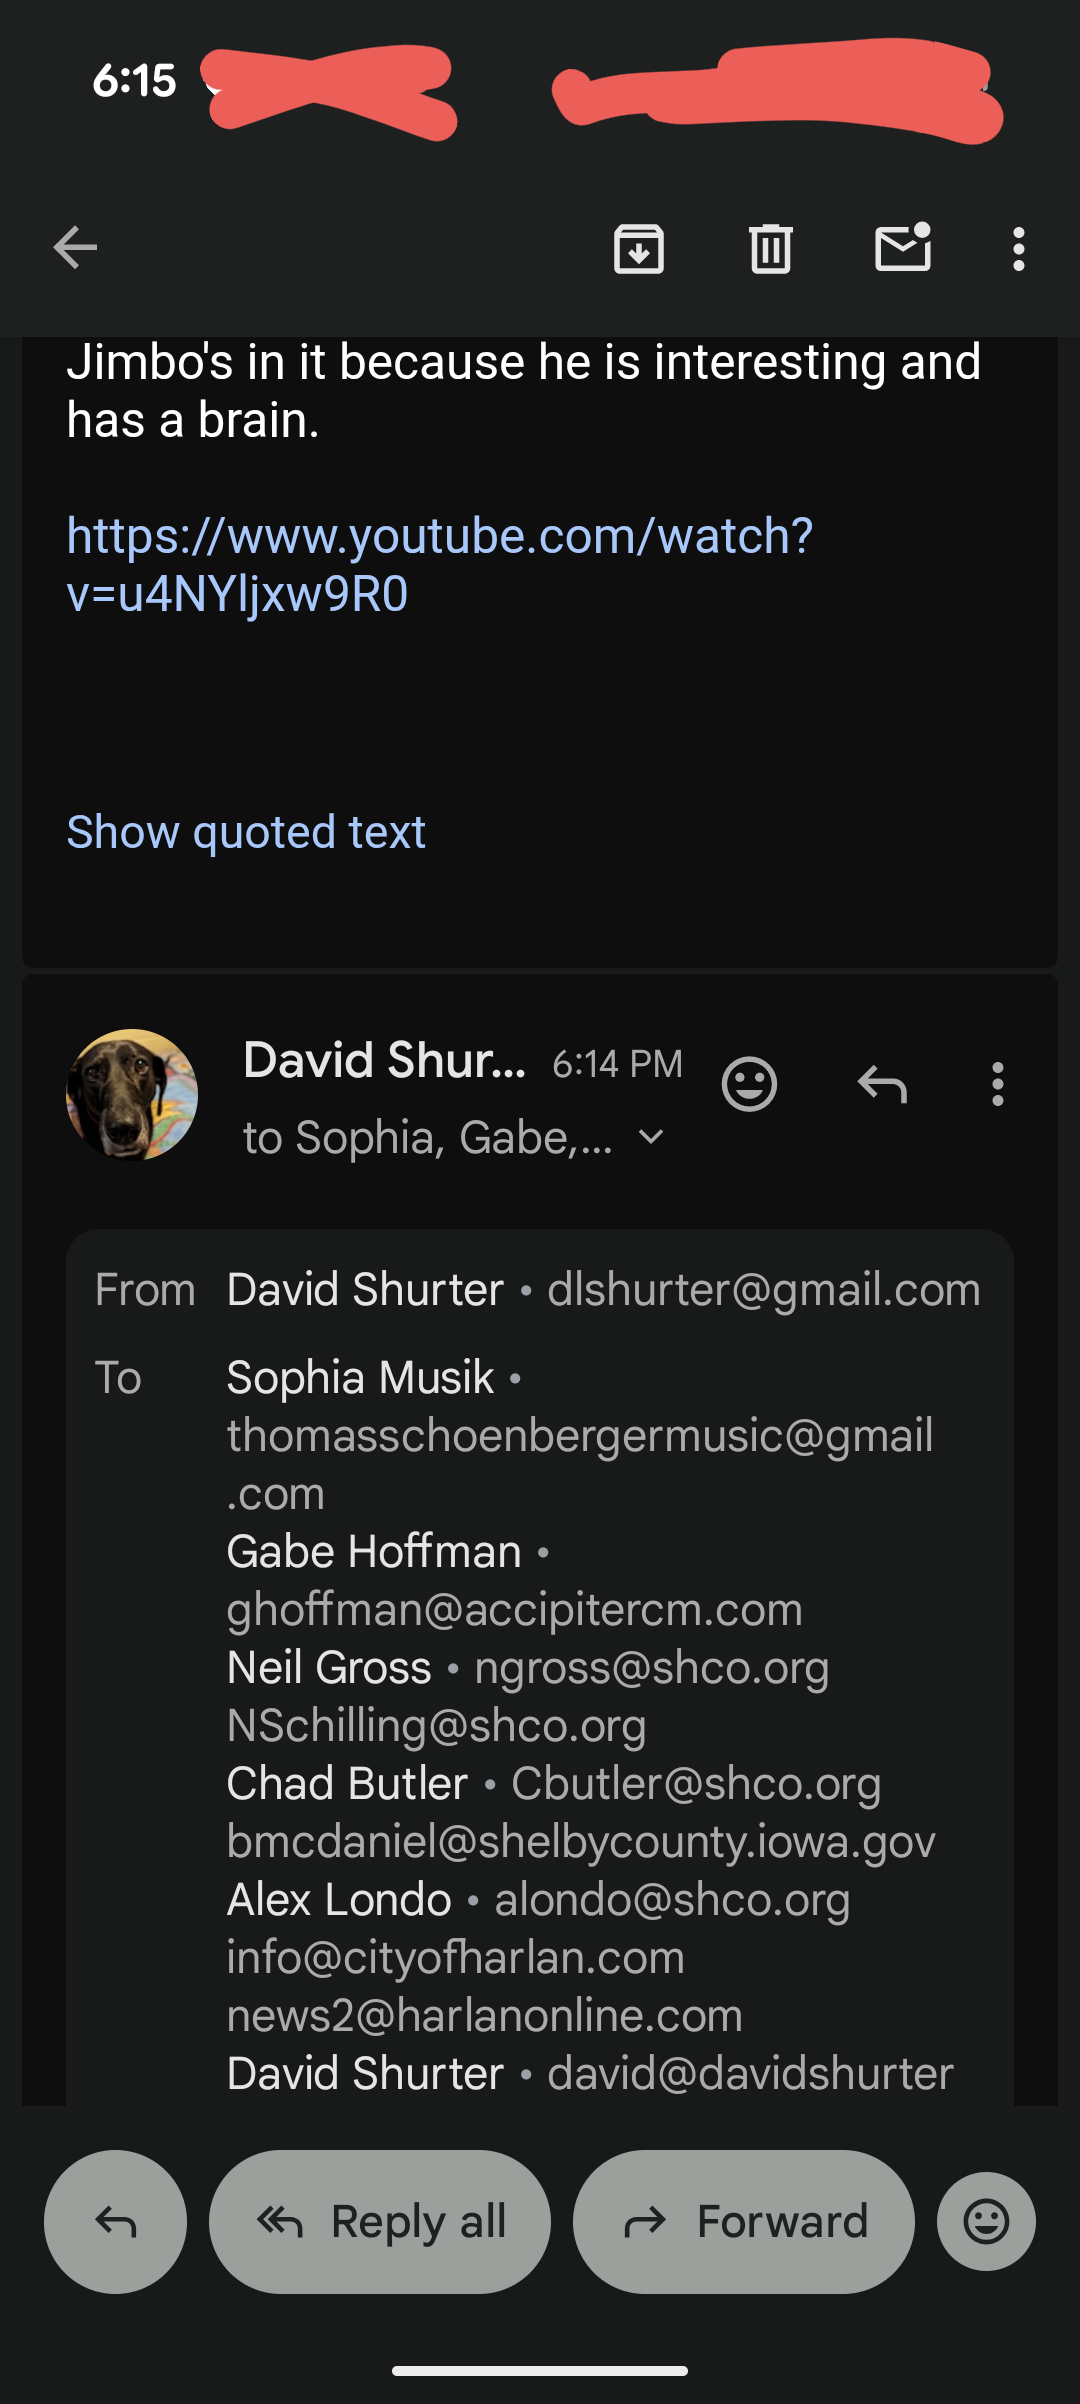Tap the bottom Reply arrow button

pyautogui.click(x=115, y=2222)
